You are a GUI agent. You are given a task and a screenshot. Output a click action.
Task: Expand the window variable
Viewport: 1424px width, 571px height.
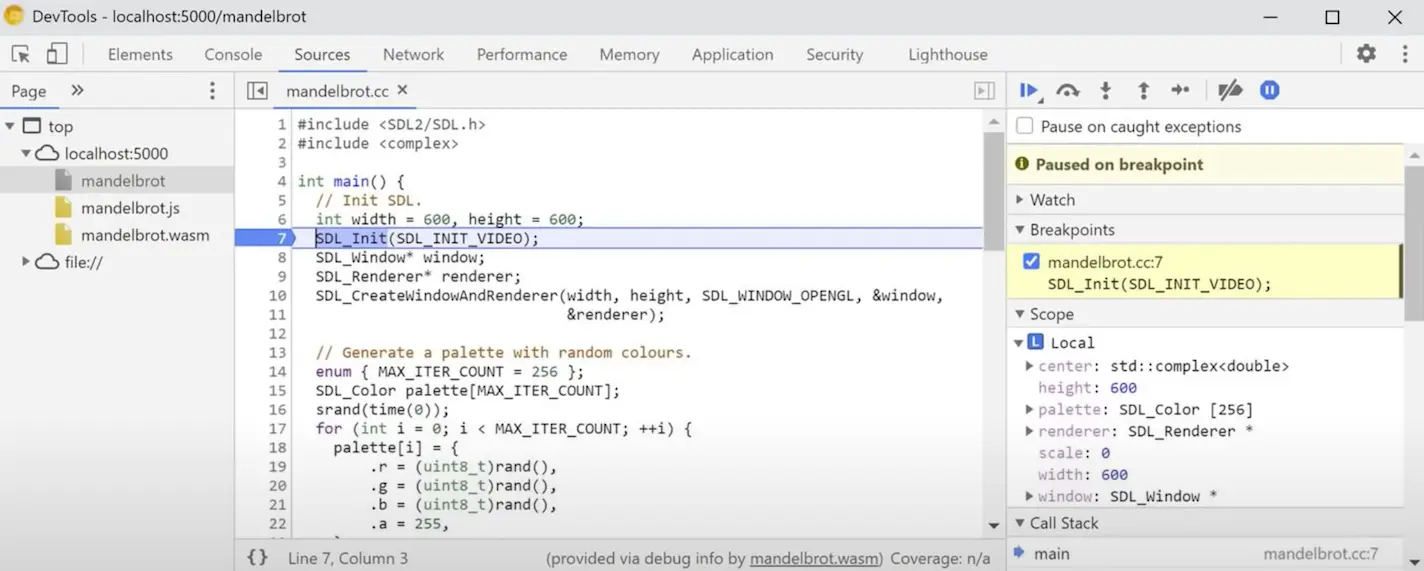coord(1030,496)
